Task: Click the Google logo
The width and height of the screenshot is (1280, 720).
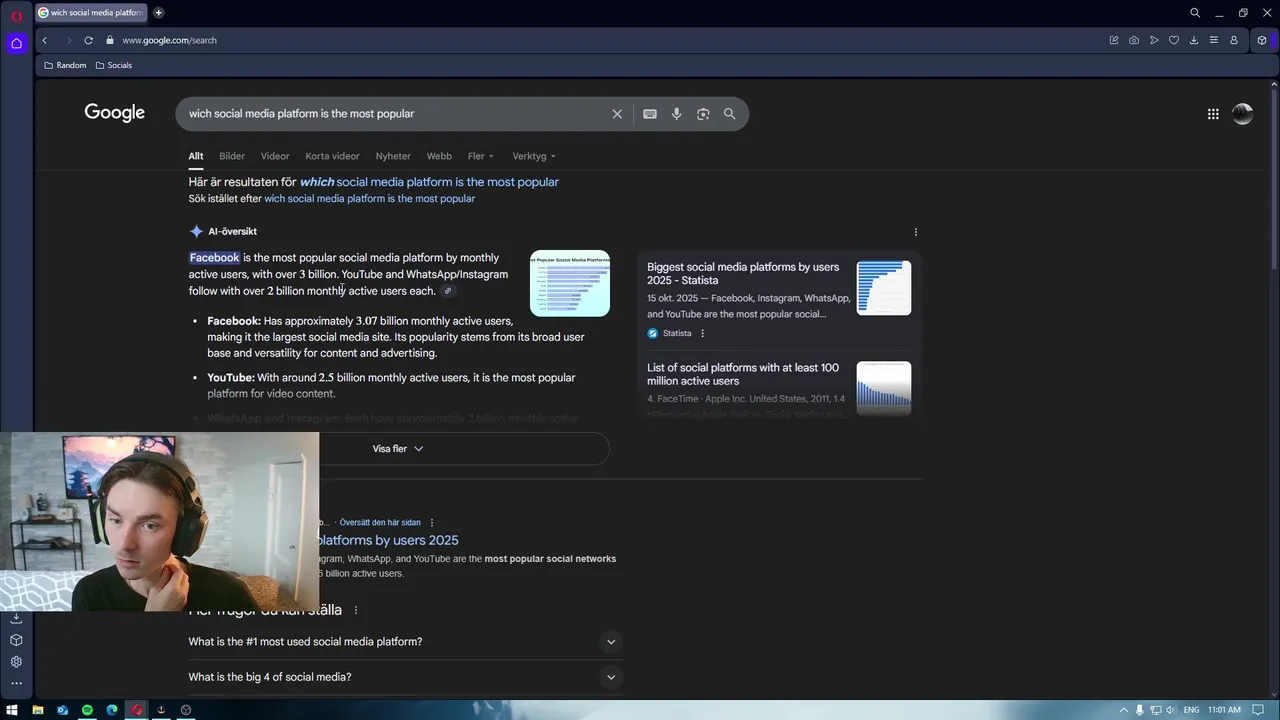Action: coord(115,113)
